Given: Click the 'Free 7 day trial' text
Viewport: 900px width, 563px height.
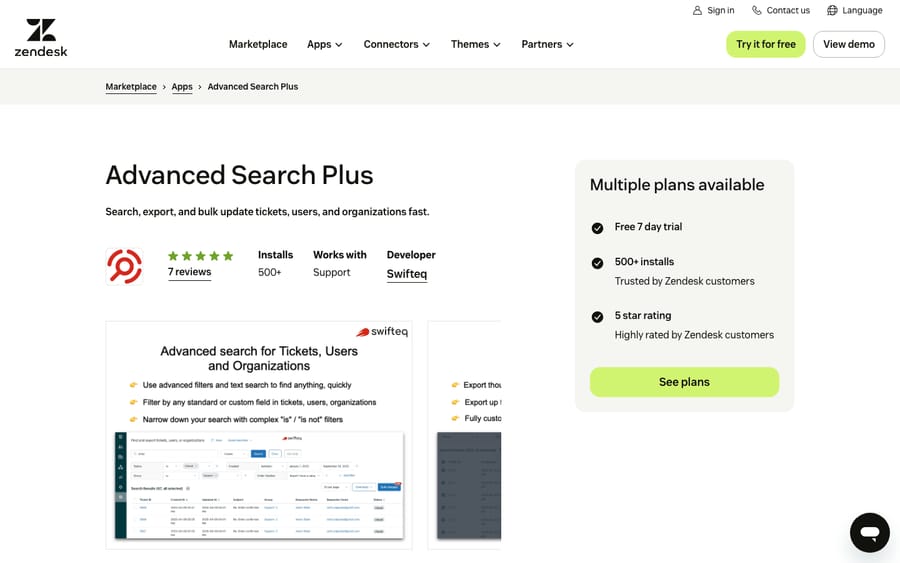Looking at the screenshot, I should tap(649, 227).
